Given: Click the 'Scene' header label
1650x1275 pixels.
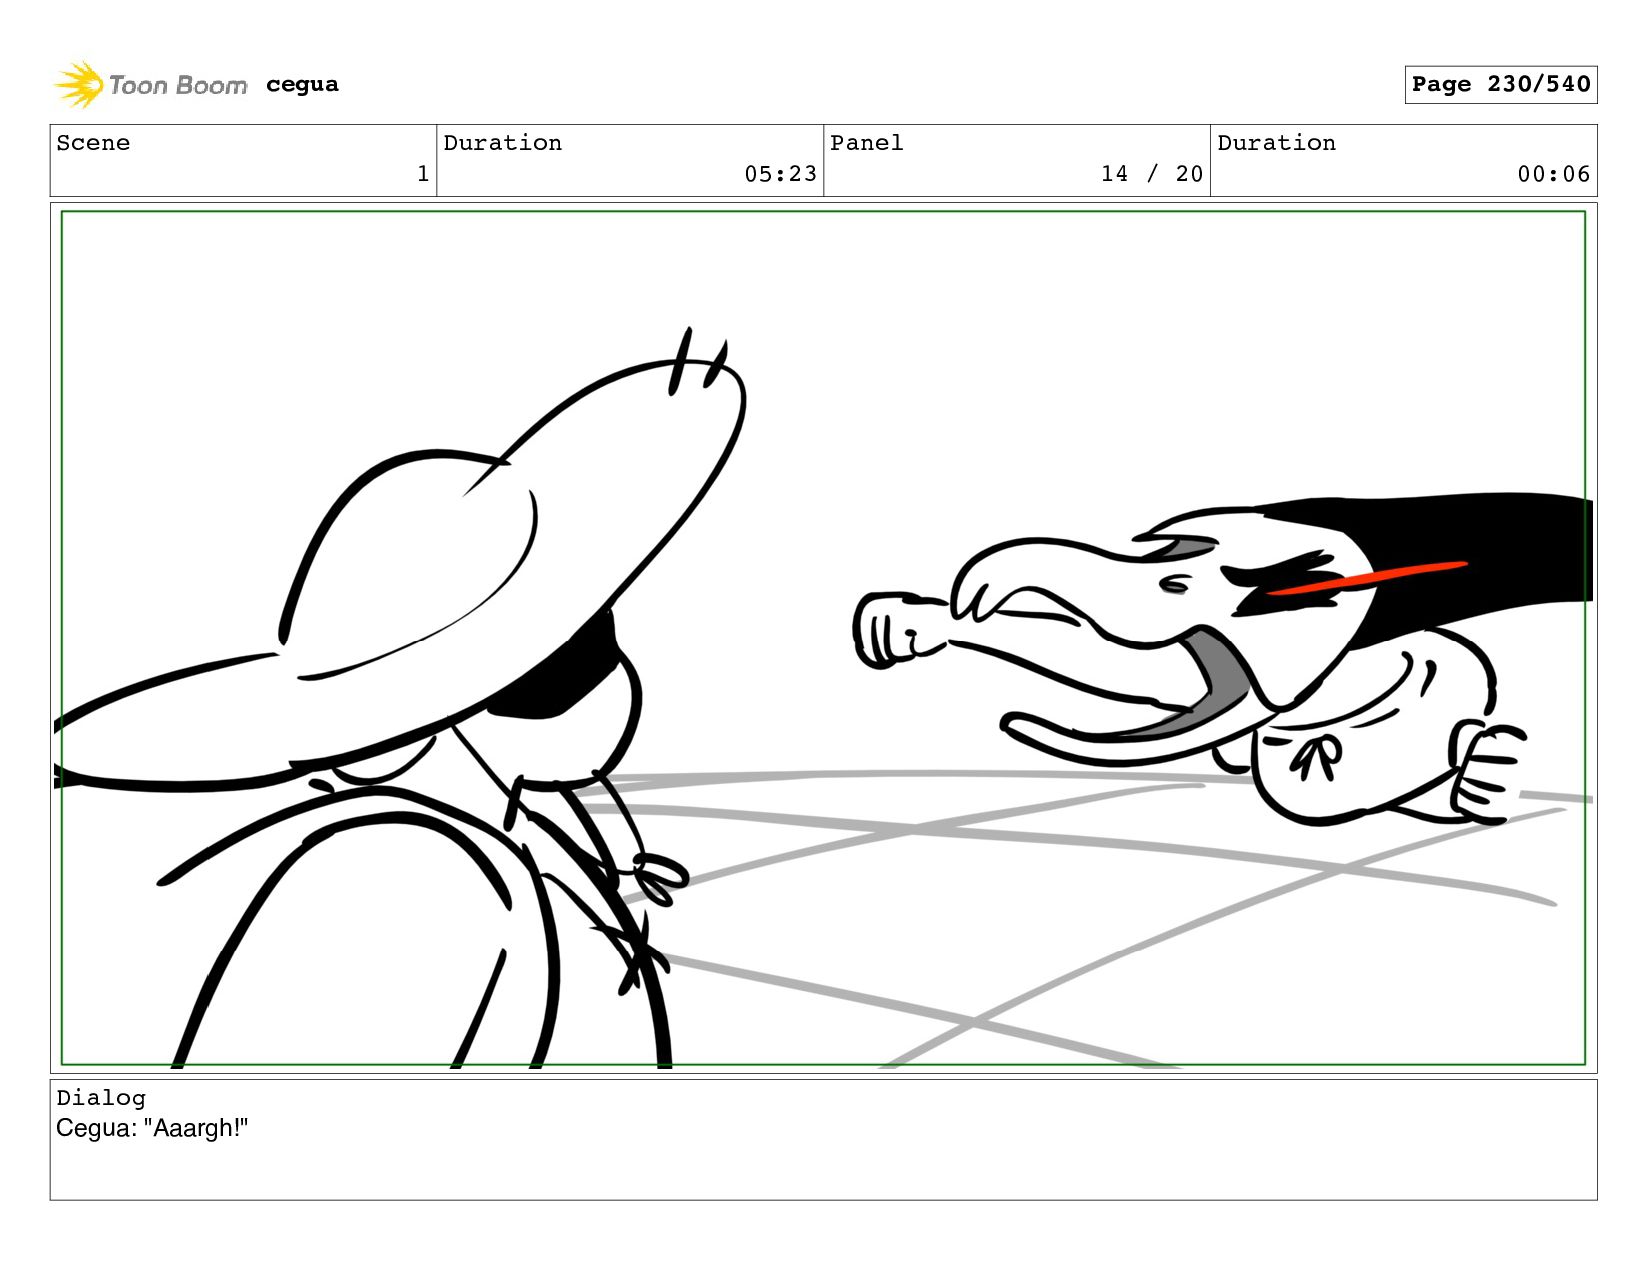Looking at the screenshot, I should click(93, 143).
